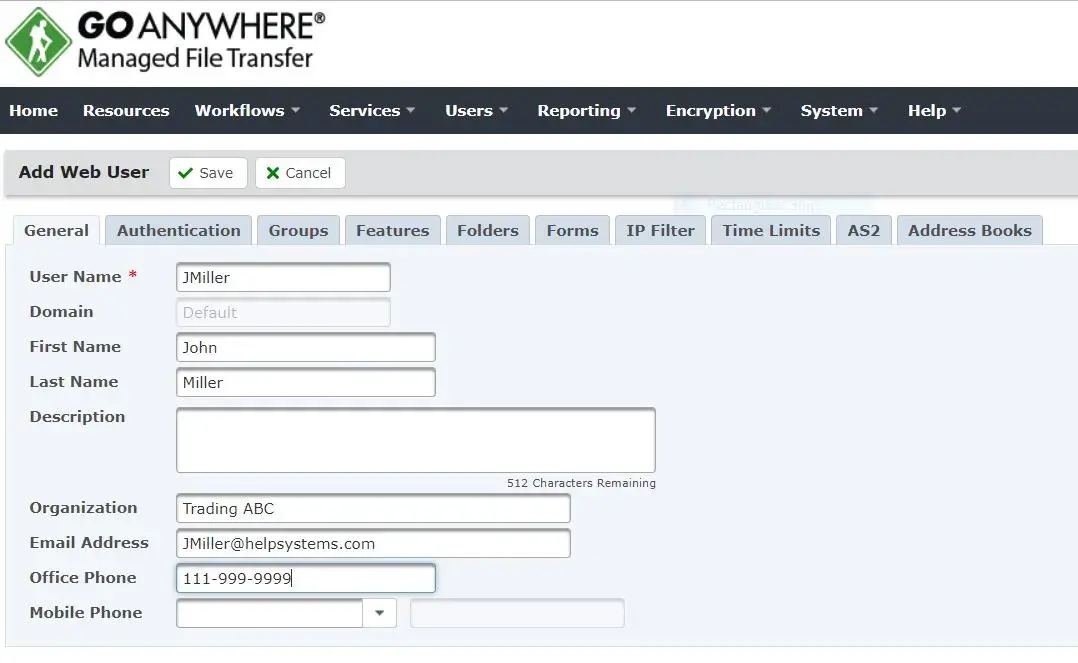This screenshot has height=663, width=1078.
Task: Click the User Name field
Action: (x=283, y=277)
